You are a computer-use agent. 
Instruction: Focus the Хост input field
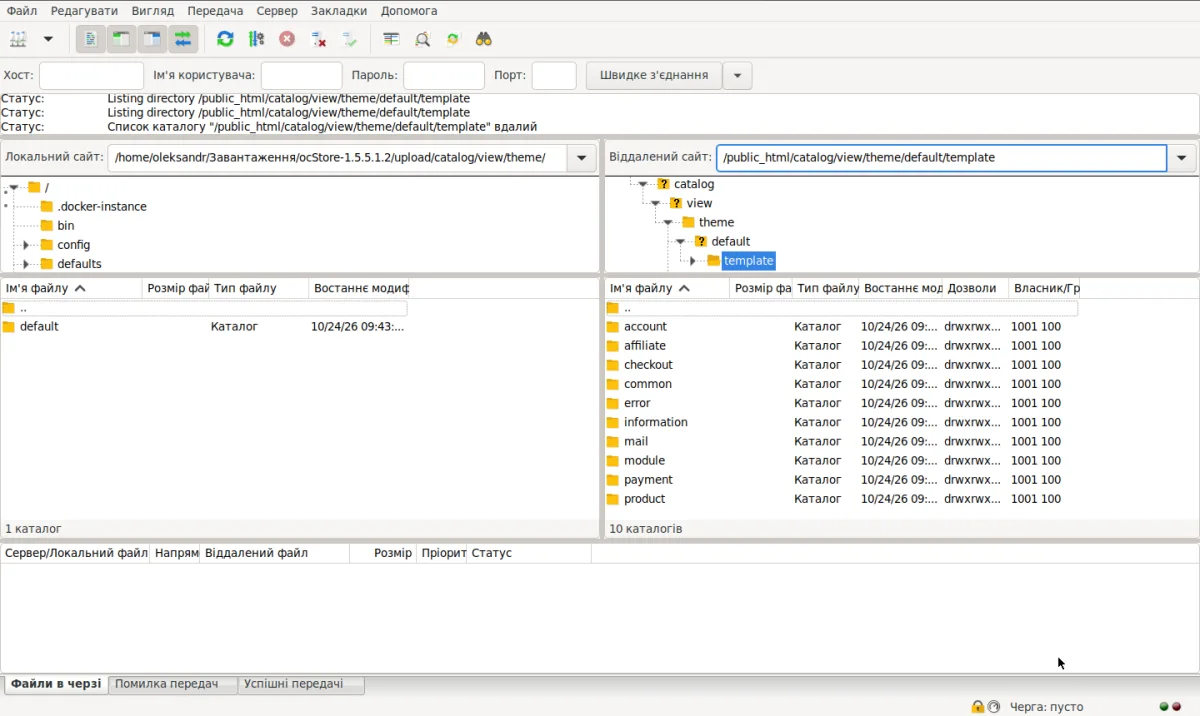[x=91, y=75]
